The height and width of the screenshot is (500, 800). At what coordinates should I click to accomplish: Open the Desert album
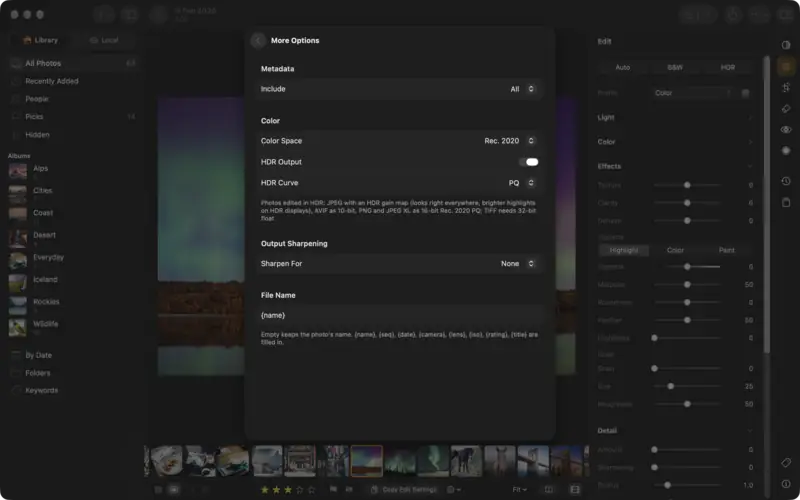click(73, 238)
